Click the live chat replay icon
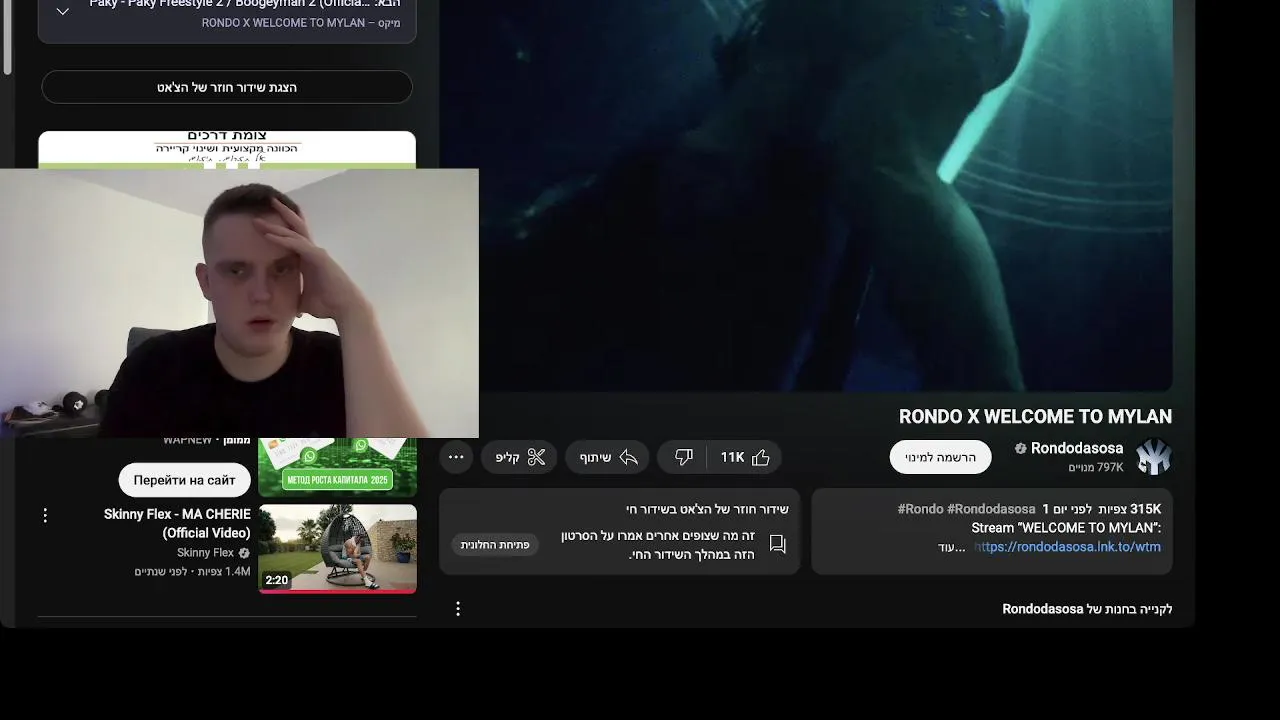 [778, 544]
